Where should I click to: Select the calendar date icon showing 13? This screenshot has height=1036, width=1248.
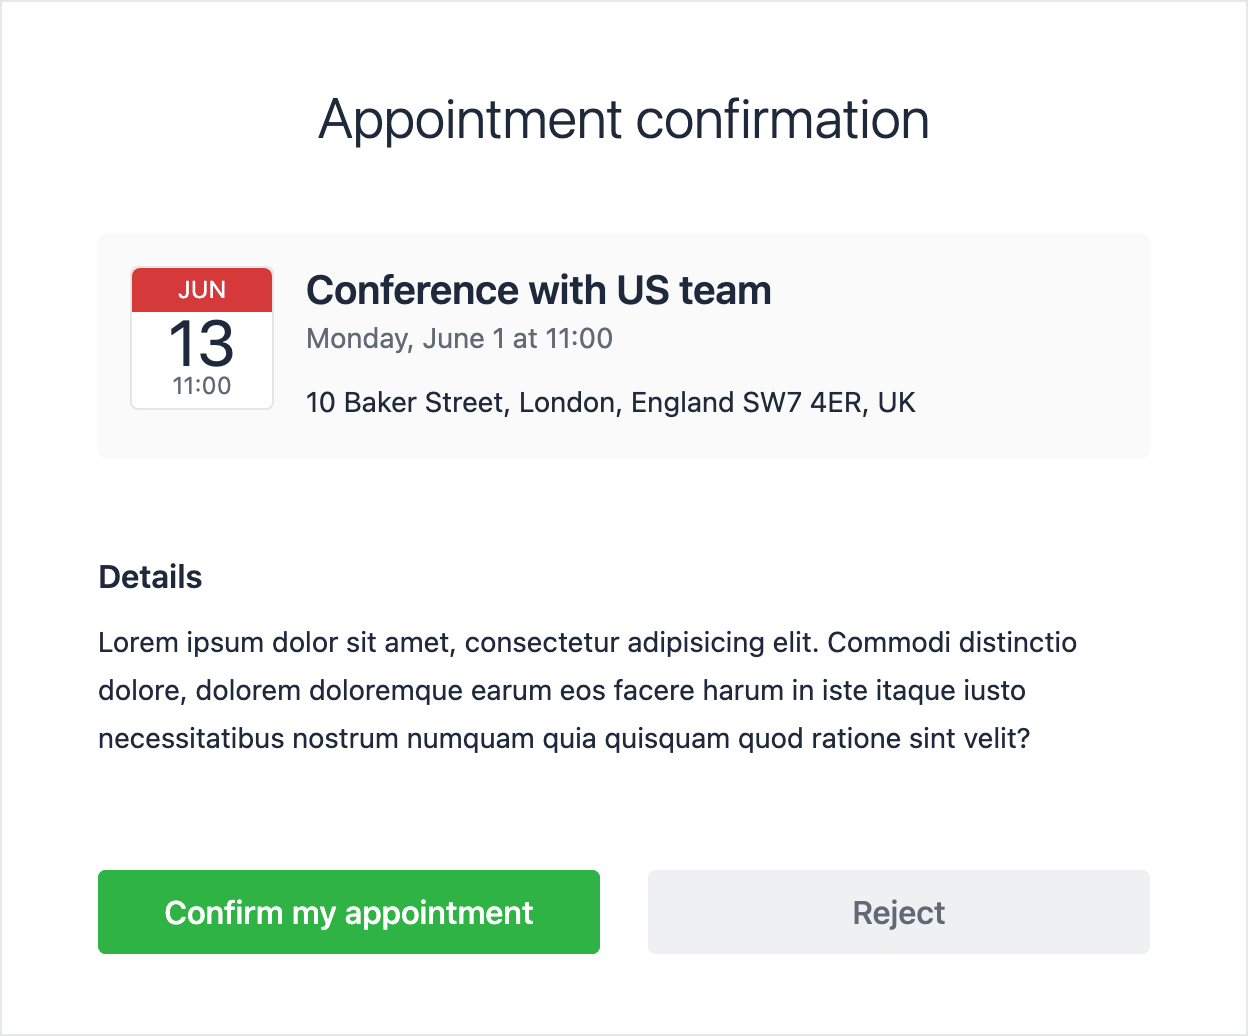[x=201, y=345]
